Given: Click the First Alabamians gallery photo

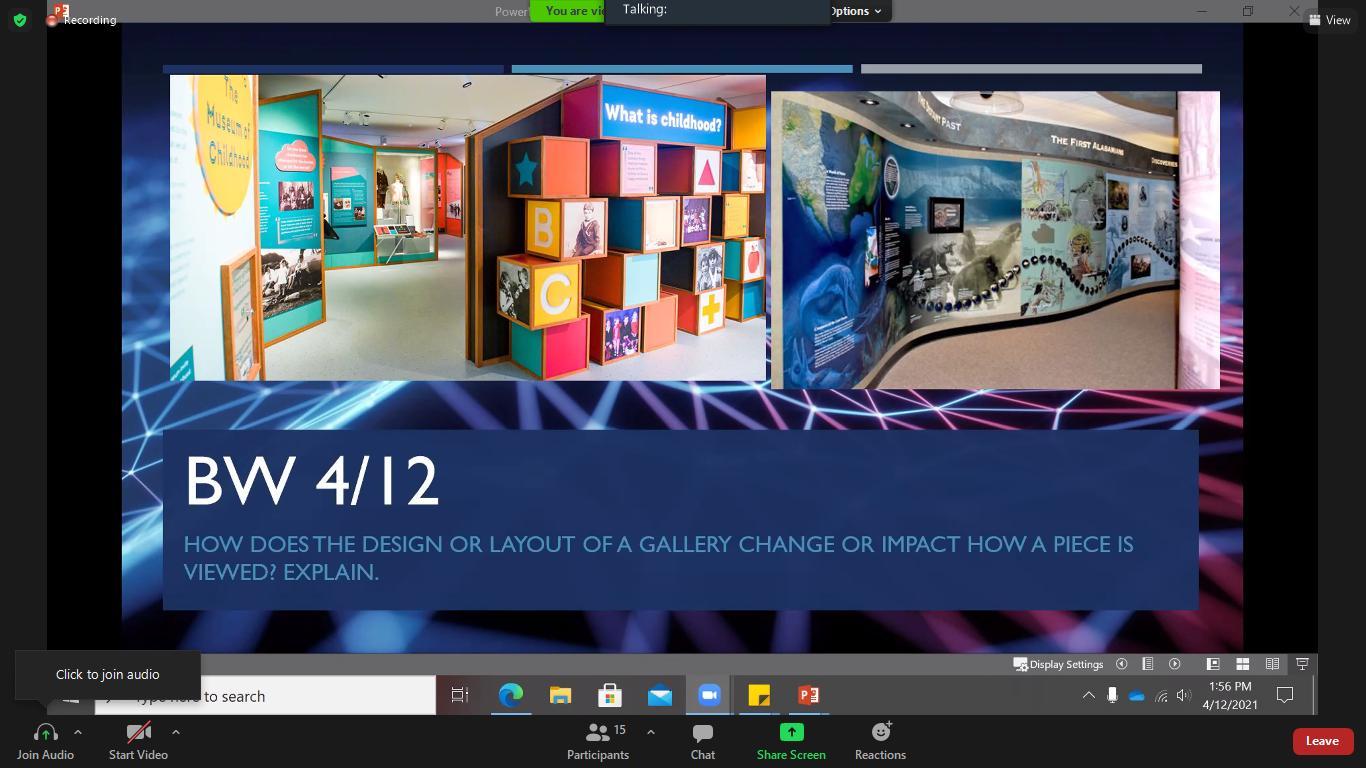Looking at the screenshot, I should [995, 240].
